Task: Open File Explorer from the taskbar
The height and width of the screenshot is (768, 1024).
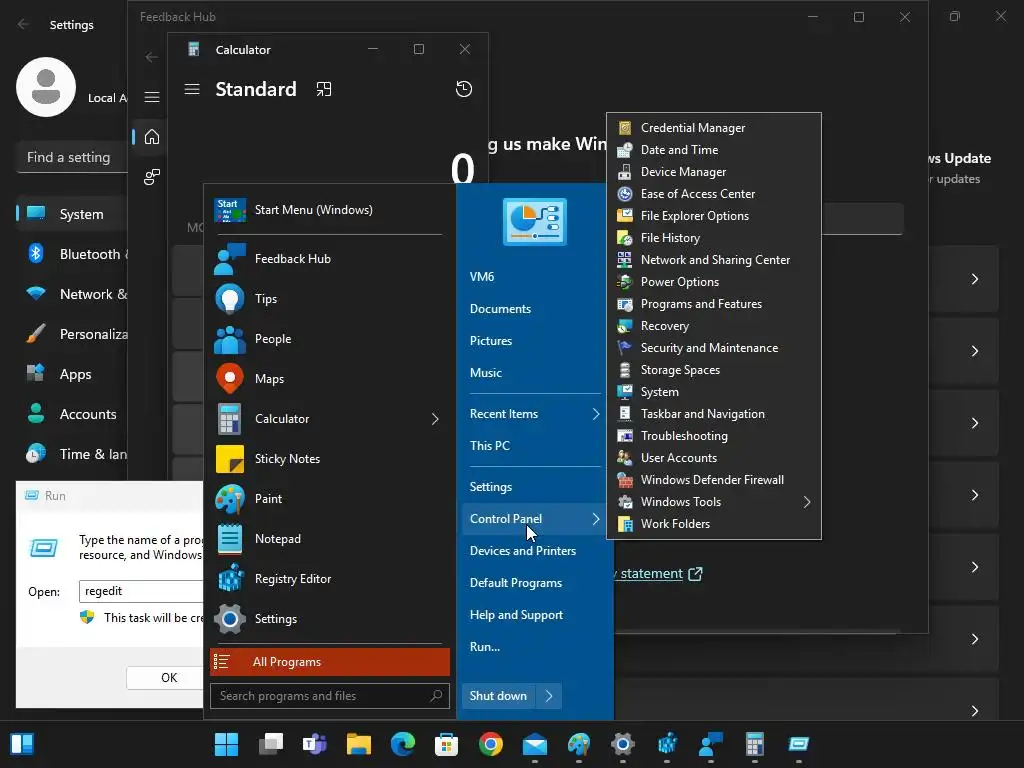Action: click(x=359, y=744)
